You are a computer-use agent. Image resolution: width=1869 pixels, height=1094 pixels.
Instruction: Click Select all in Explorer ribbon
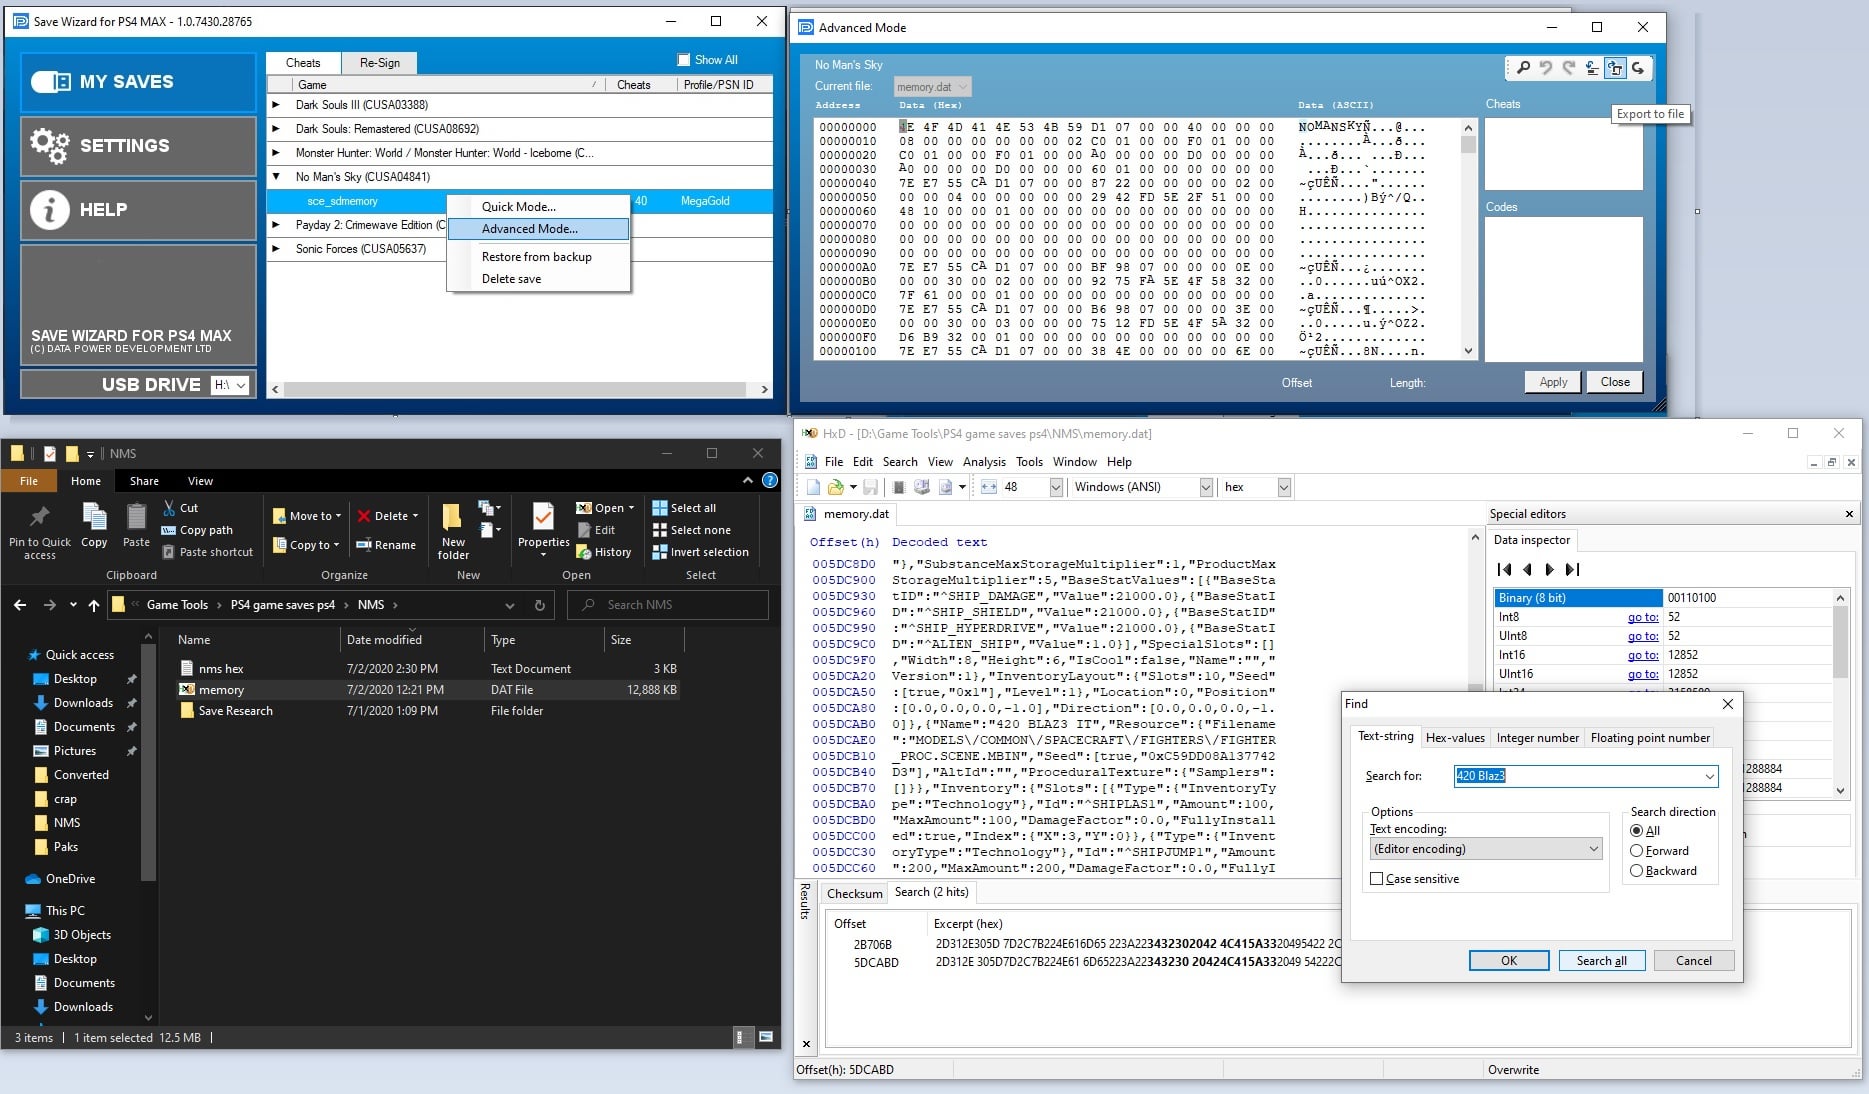coord(684,508)
